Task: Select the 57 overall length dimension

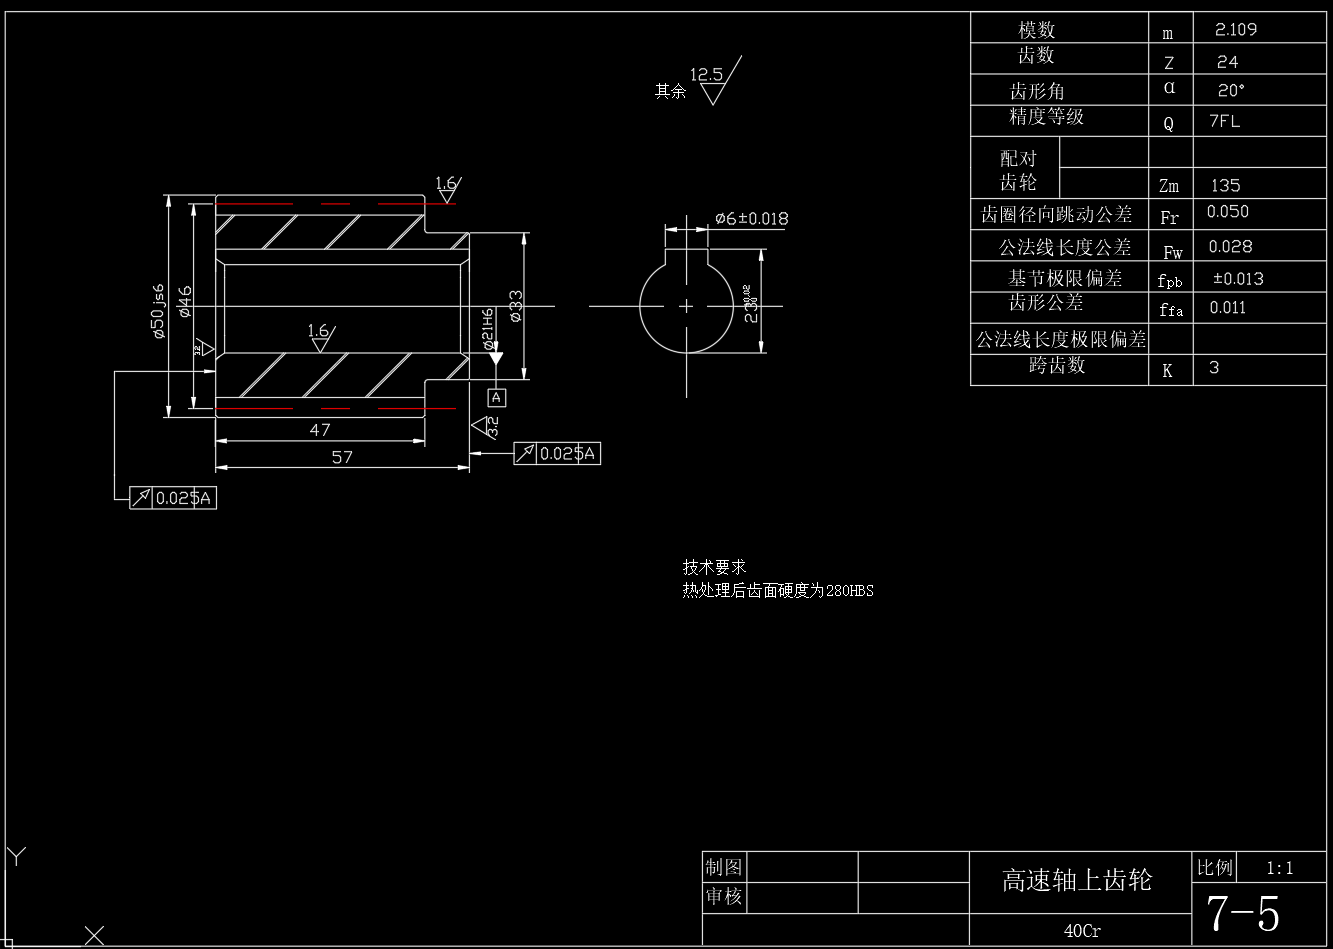Action: coord(342,457)
